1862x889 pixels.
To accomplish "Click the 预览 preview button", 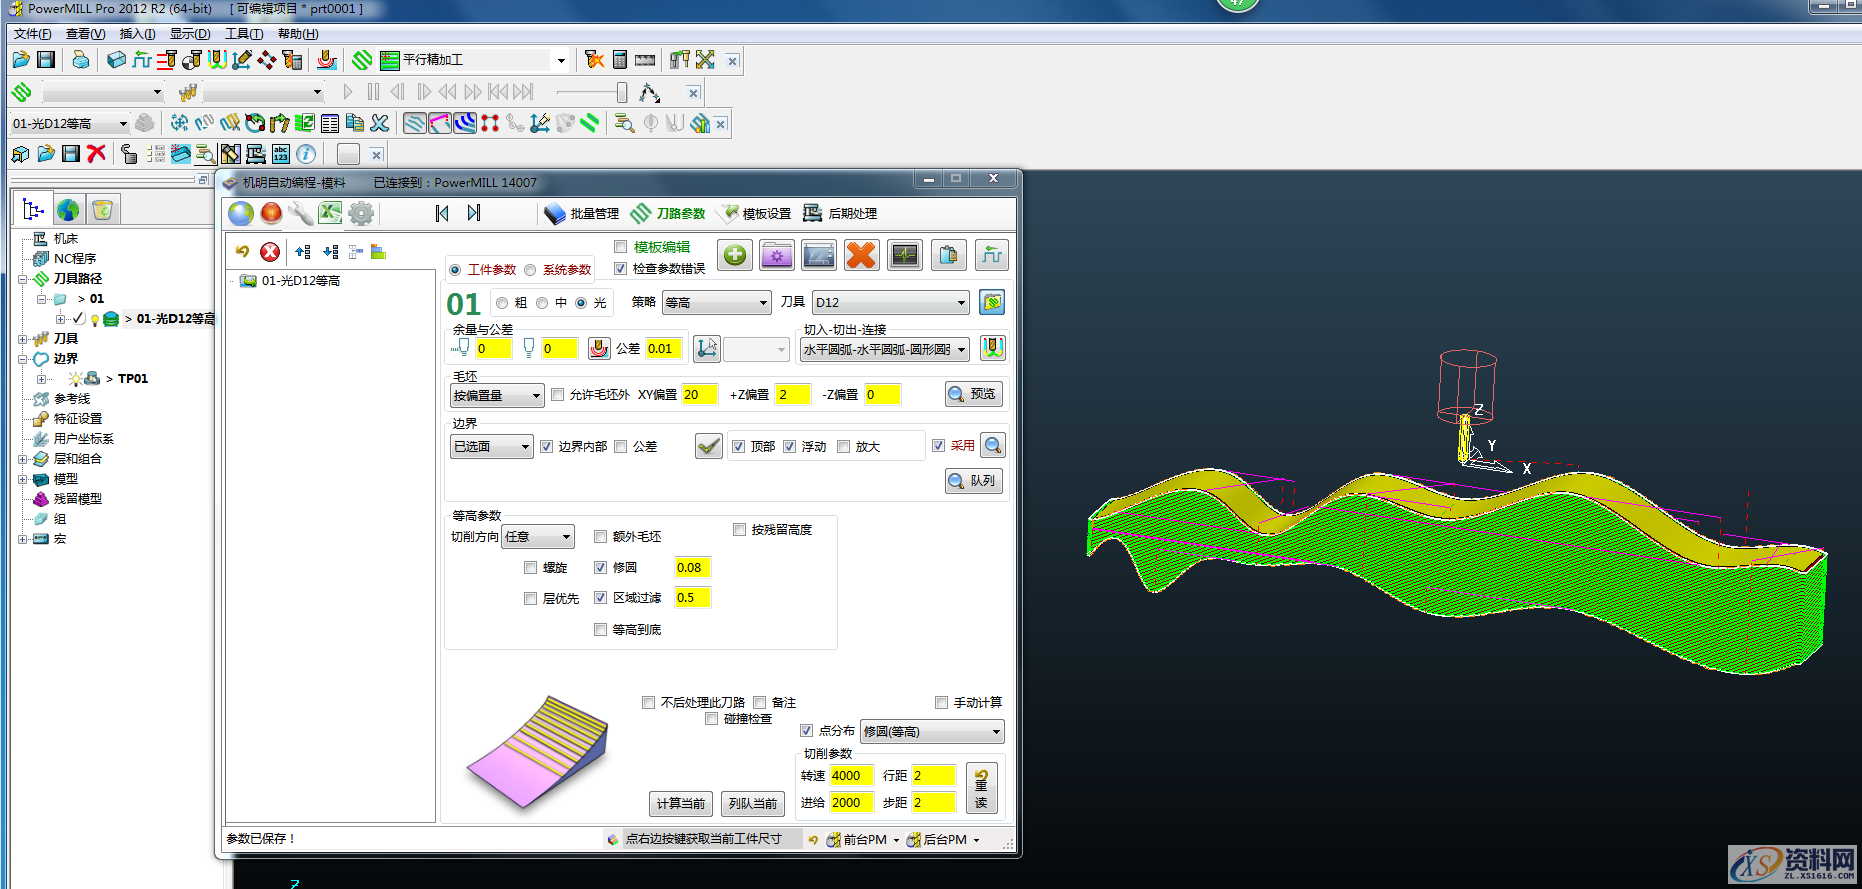I will (x=973, y=394).
